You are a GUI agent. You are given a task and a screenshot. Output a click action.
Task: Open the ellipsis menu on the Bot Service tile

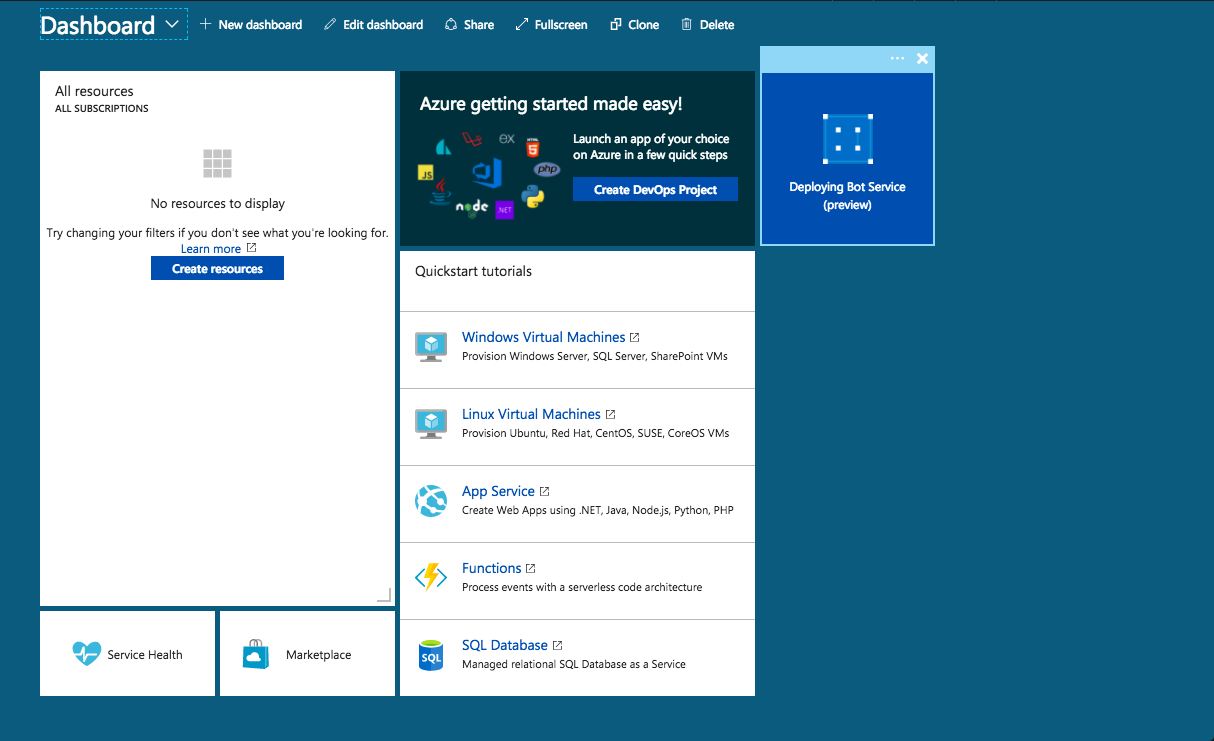pyautogui.click(x=897, y=58)
